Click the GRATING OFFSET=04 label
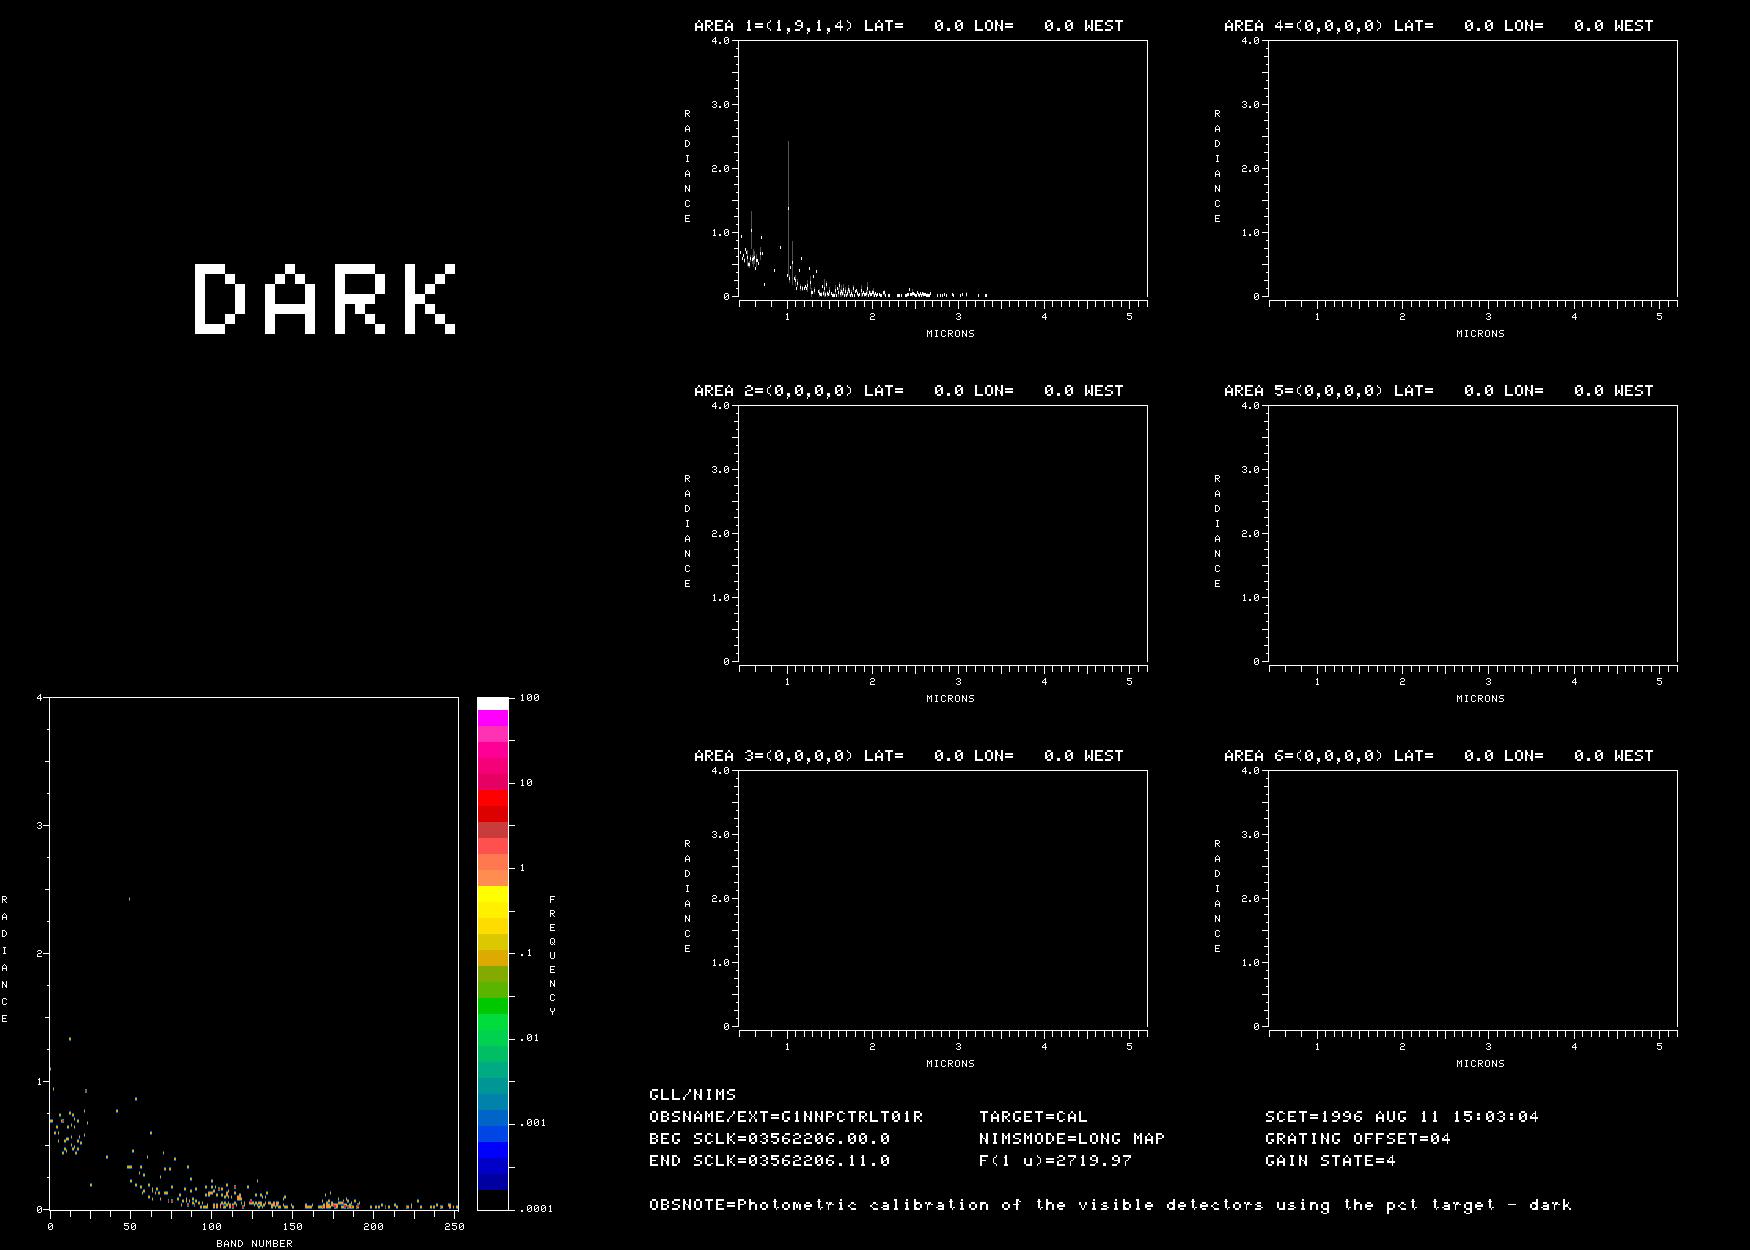Viewport: 1750px width, 1250px height. (1357, 1139)
